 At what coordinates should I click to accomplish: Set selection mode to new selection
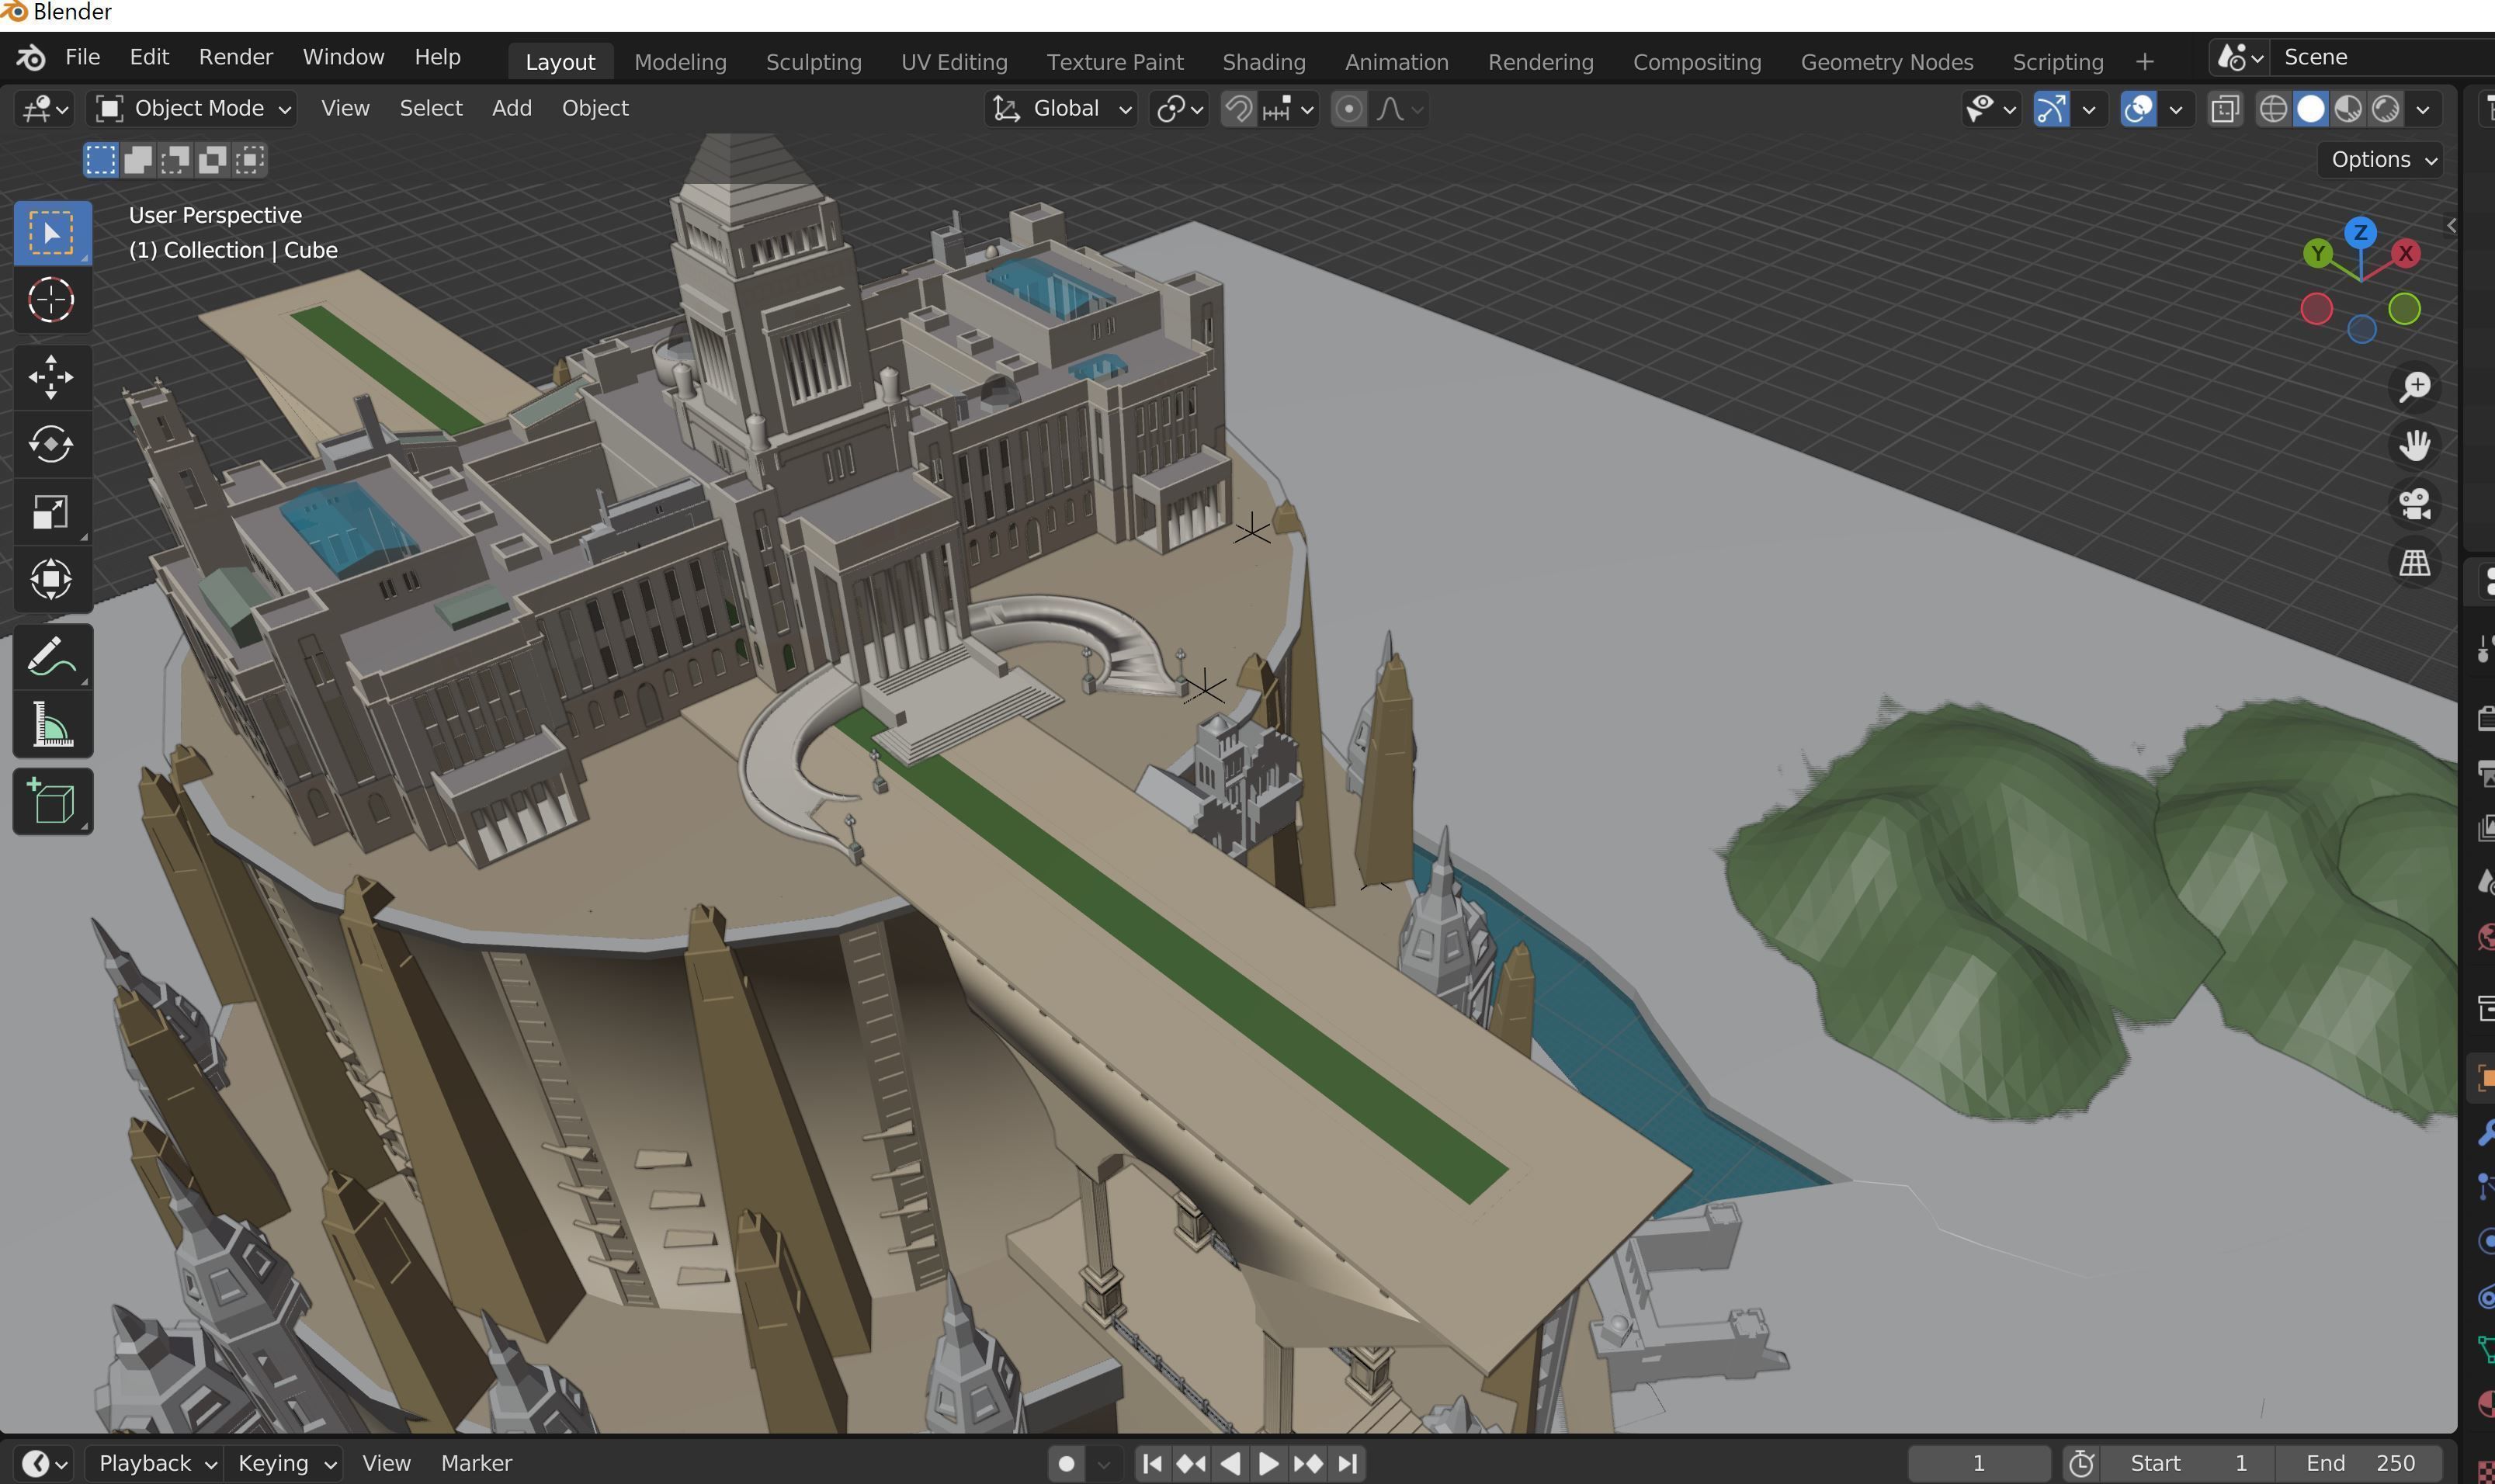(100, 160)
